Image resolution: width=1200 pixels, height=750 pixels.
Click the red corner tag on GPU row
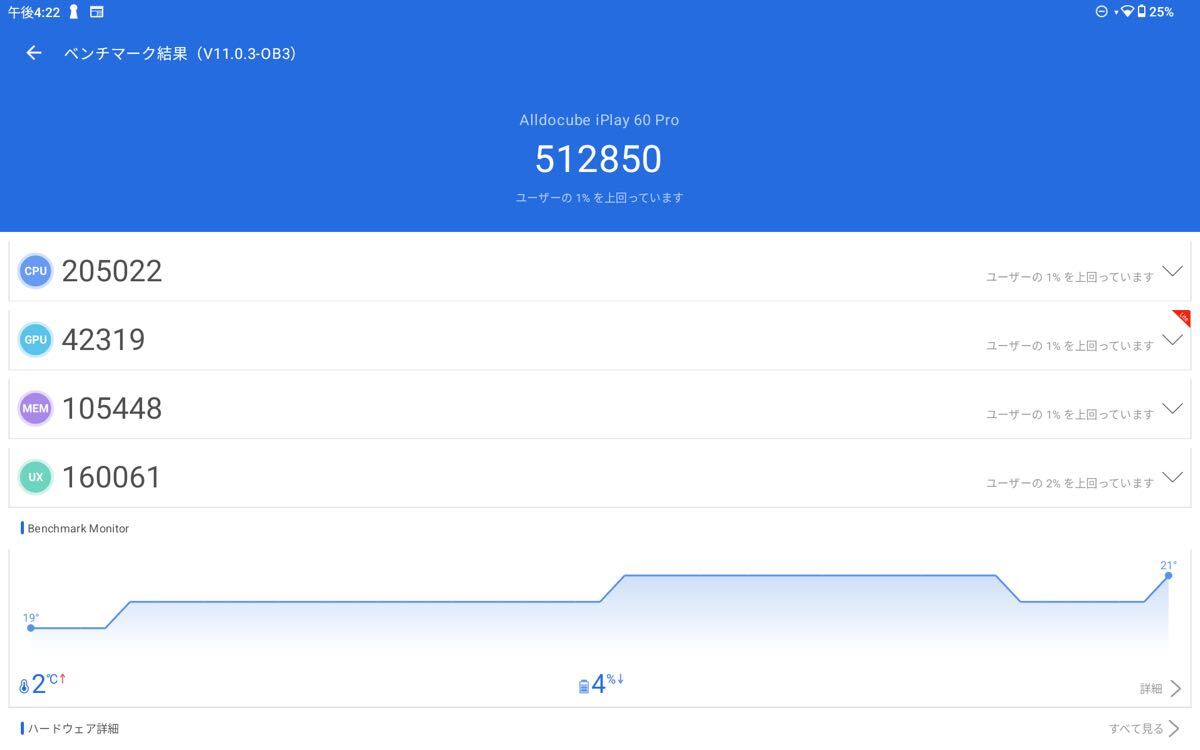point(1182,318)
